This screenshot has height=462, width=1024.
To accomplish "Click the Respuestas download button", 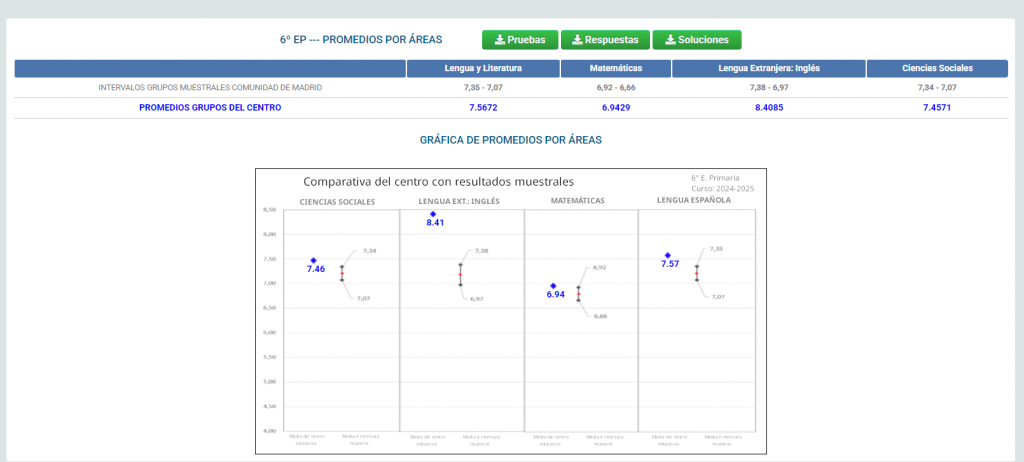I will [605, 40].
